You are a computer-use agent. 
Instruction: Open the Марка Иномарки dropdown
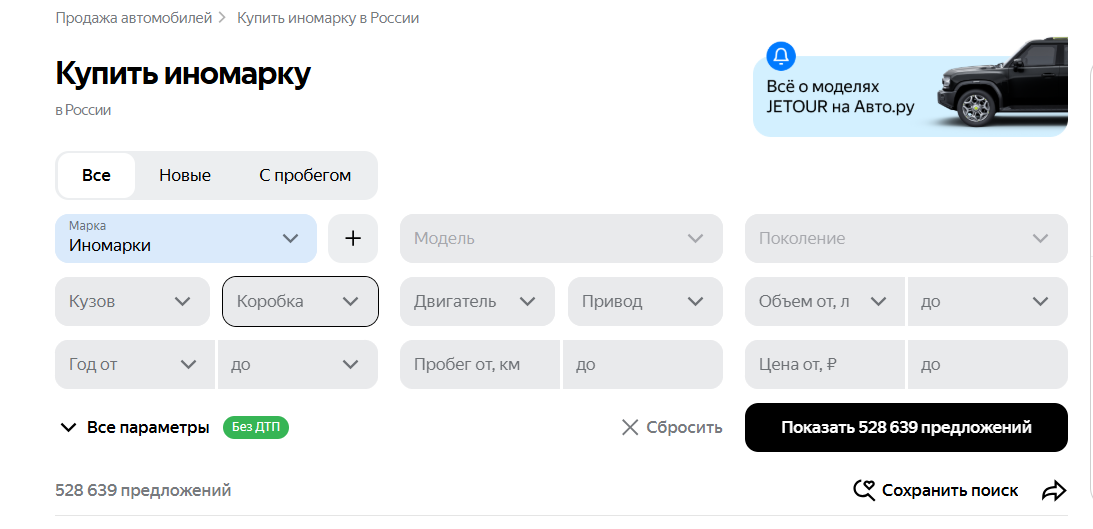point(185,238)
